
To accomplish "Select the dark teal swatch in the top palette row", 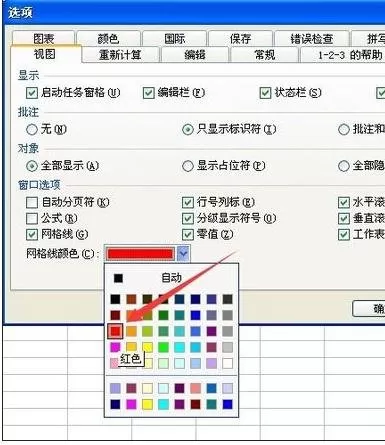I will tap(179, 299).
